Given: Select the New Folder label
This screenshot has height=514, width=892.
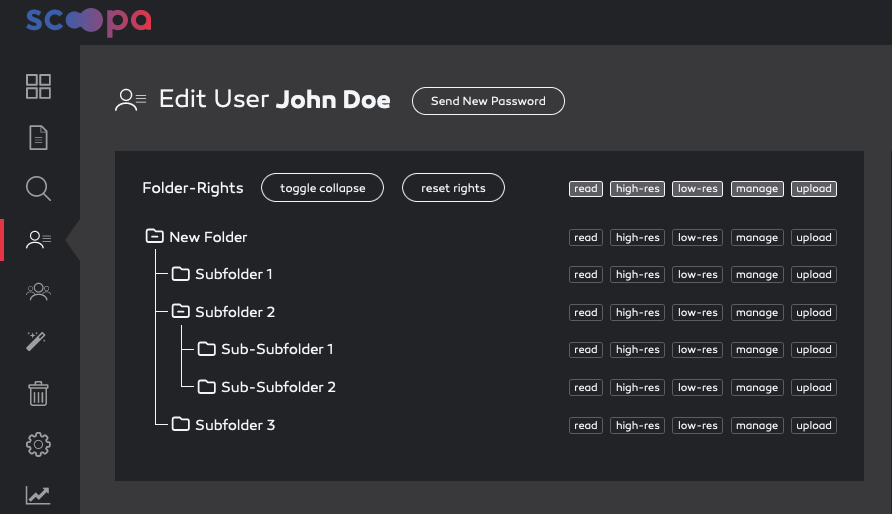Looking at the screenshot, I should tap(208, 237).
